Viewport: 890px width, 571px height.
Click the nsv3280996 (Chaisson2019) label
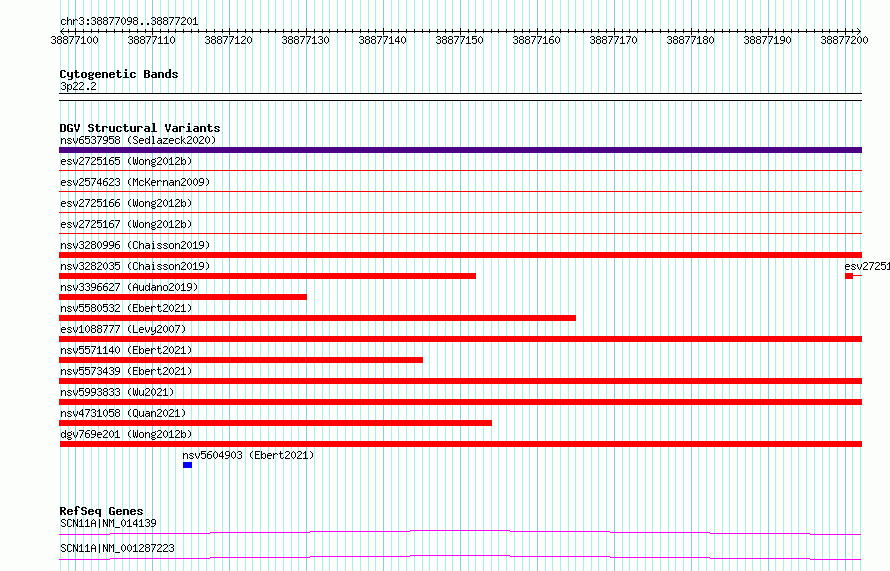pyautogui.click(x=135, y=245)
